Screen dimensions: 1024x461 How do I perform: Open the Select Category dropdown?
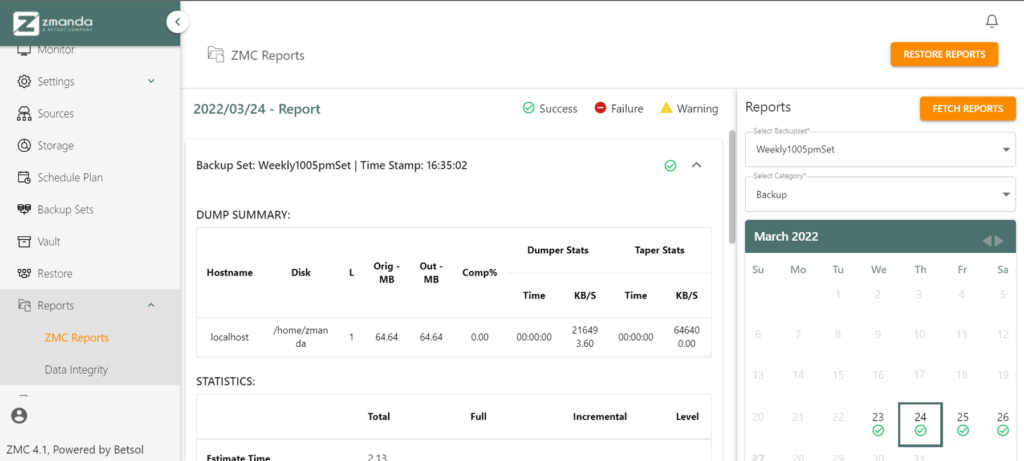coord(880,194)
